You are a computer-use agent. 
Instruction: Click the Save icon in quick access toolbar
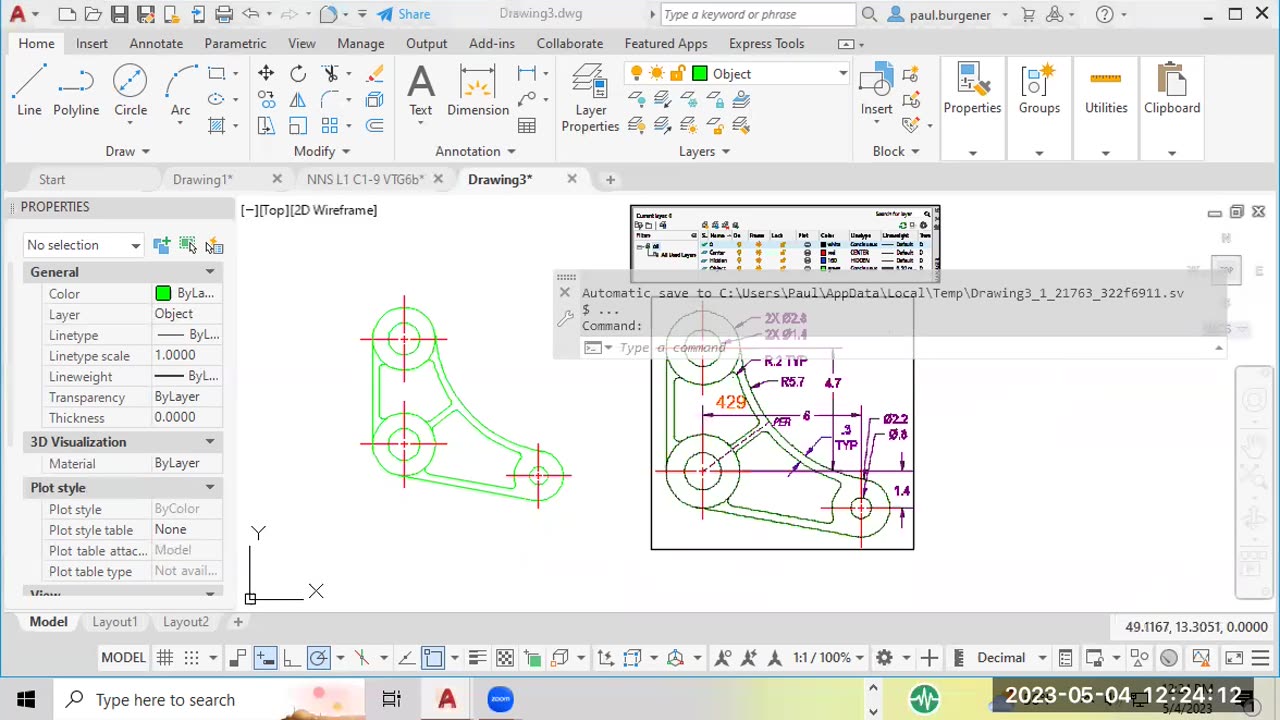[119, 14]
